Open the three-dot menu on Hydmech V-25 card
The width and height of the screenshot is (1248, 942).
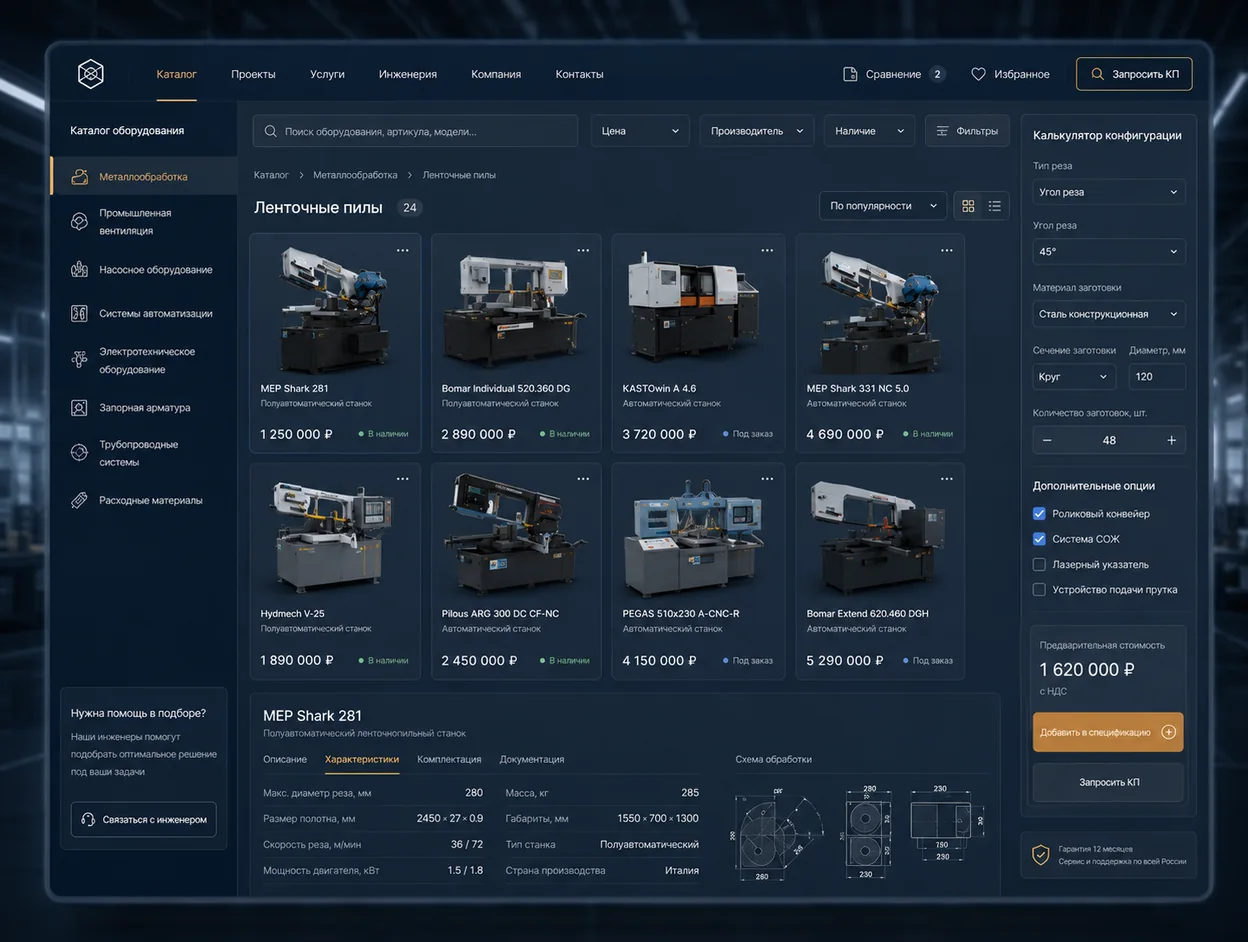click(x=402, y=479)
